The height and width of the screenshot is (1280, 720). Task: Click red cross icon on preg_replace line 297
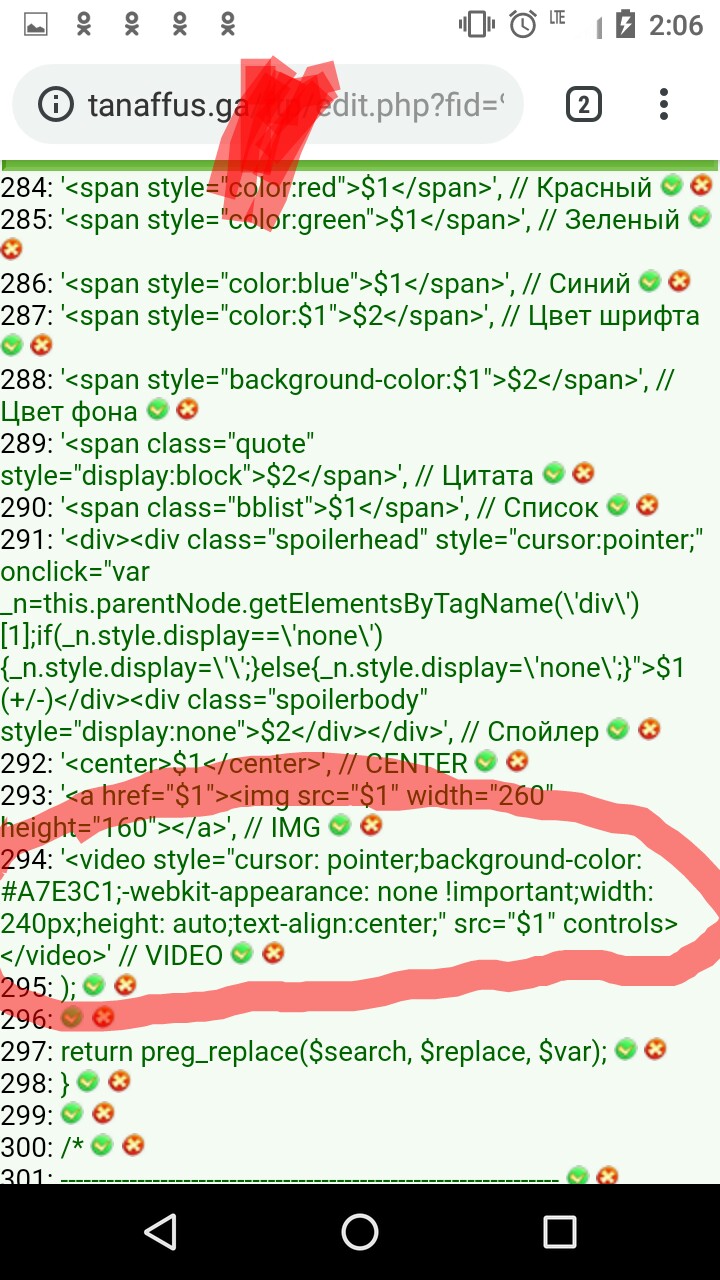tap(655, 1049)
